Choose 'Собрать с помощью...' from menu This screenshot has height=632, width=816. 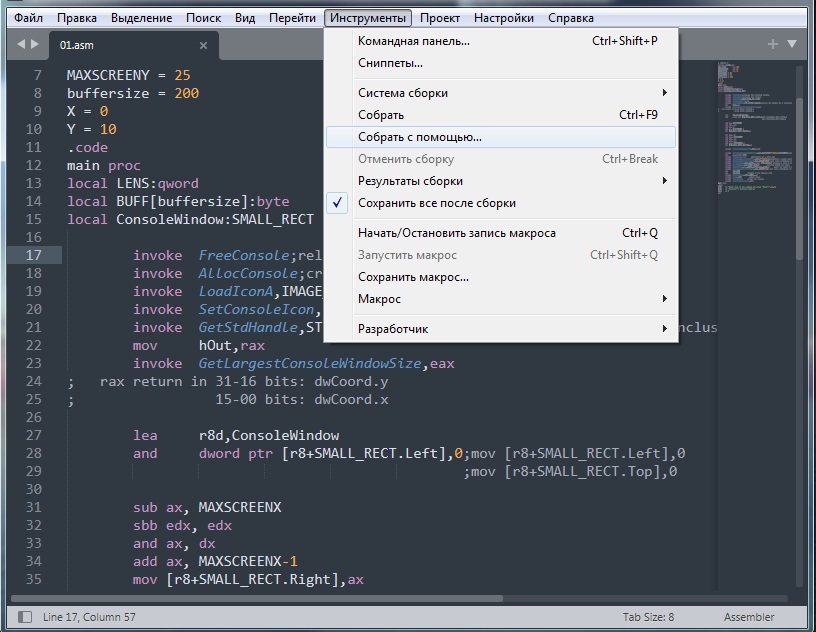coord(420,137)
